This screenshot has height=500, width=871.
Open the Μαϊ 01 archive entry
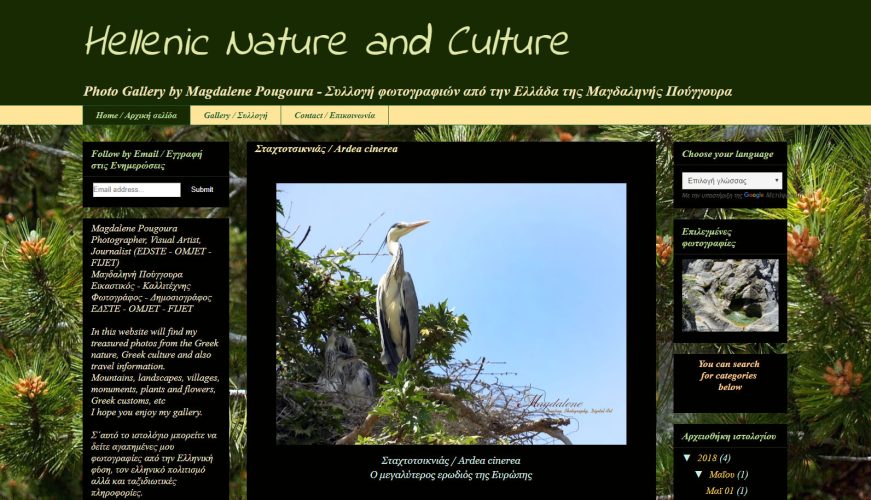pyautogui.click(x=720, y=491)
